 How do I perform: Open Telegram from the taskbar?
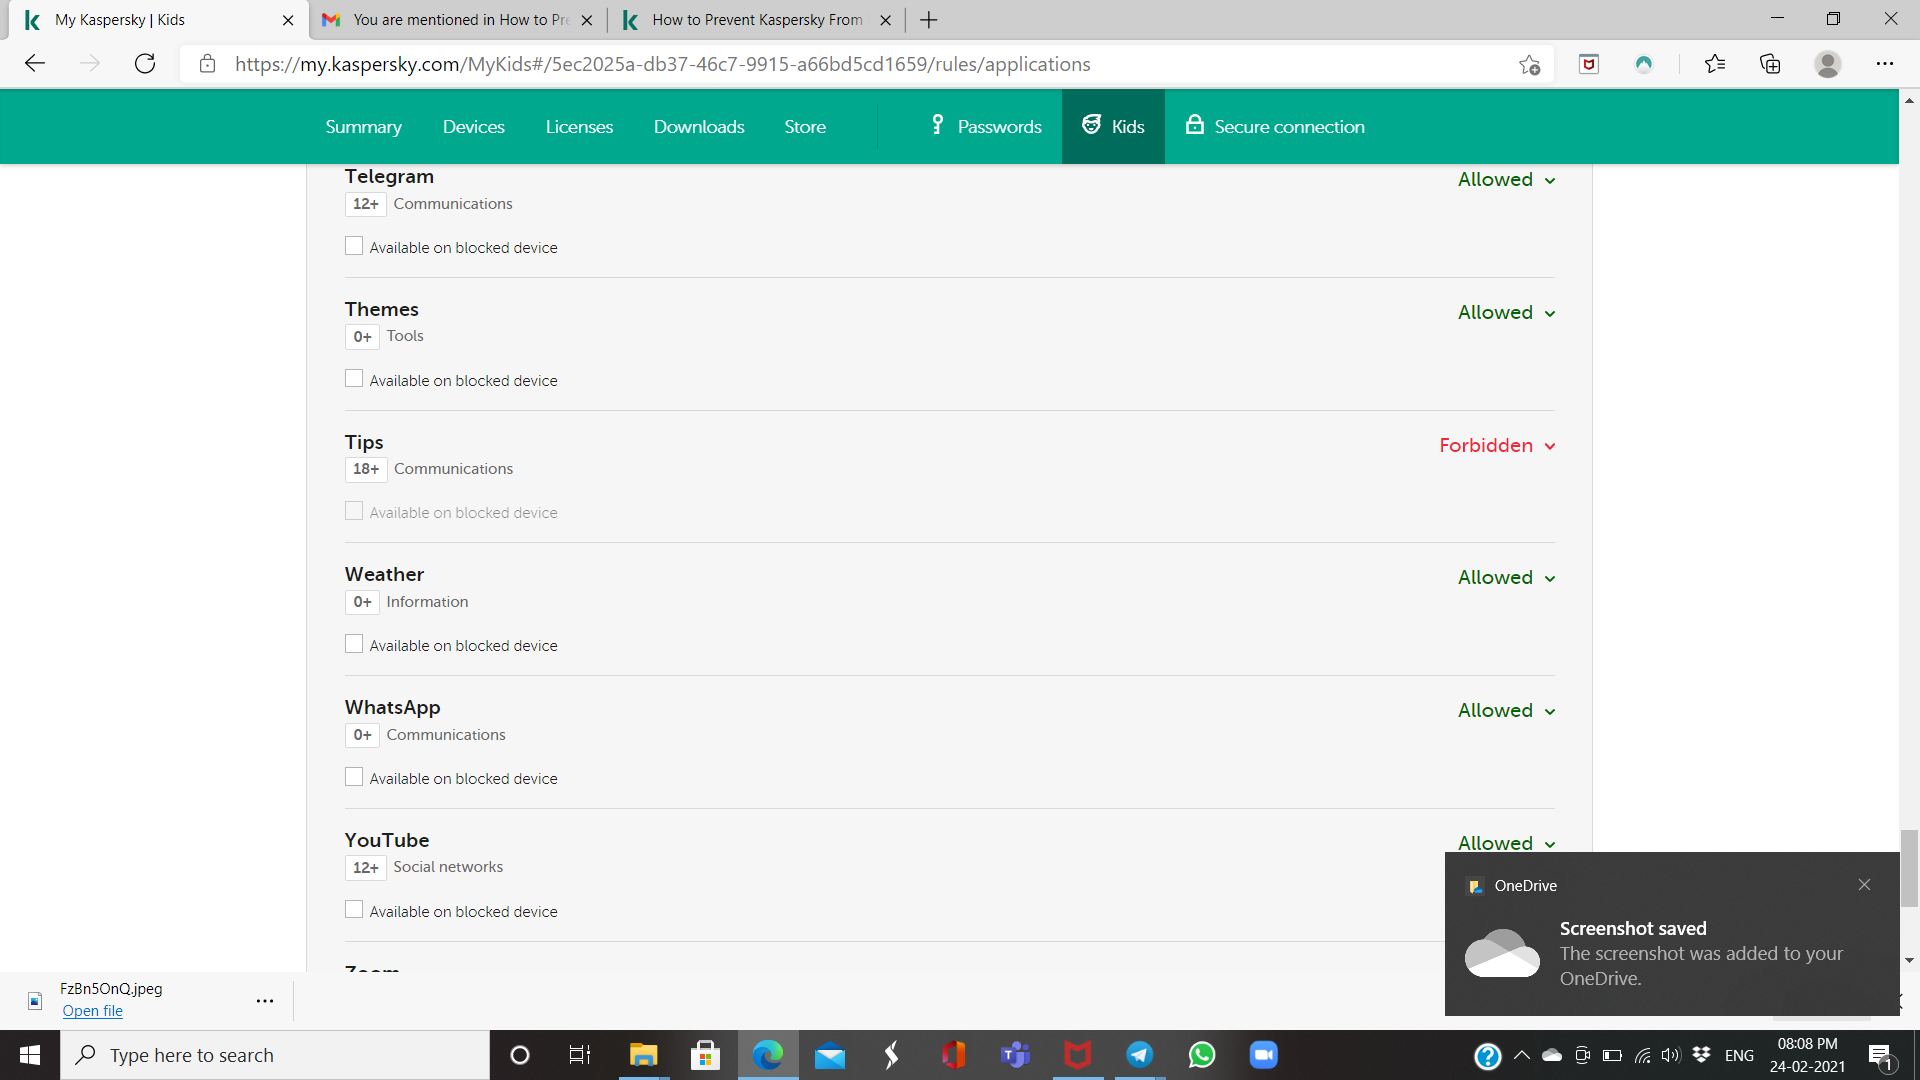tap(1139, 1055)
